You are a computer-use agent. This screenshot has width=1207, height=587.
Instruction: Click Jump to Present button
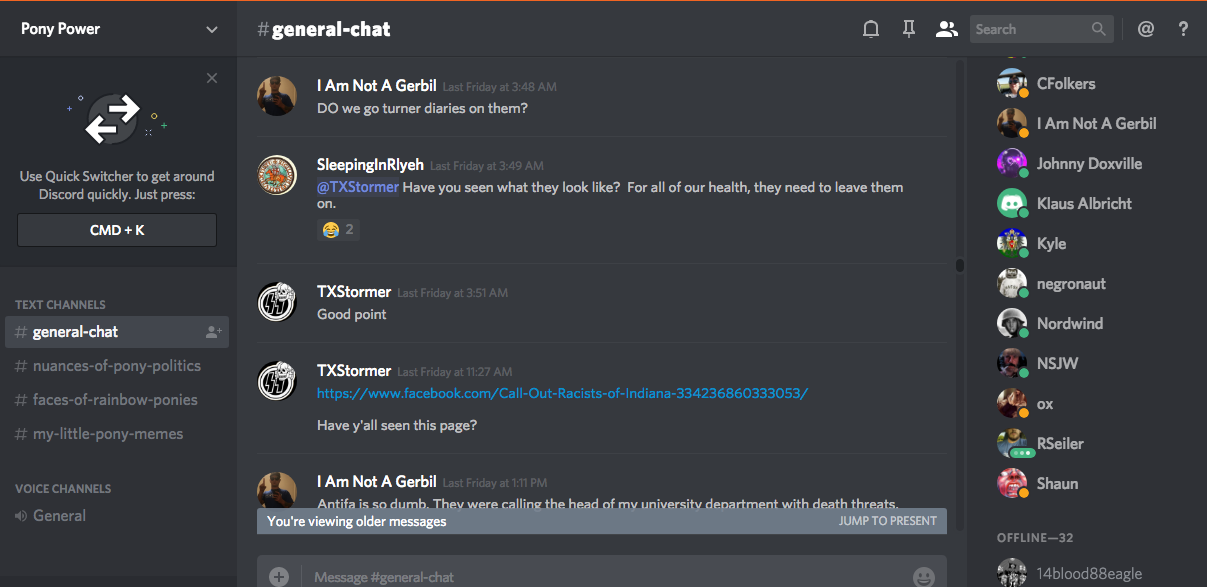(x=887, y=521)
